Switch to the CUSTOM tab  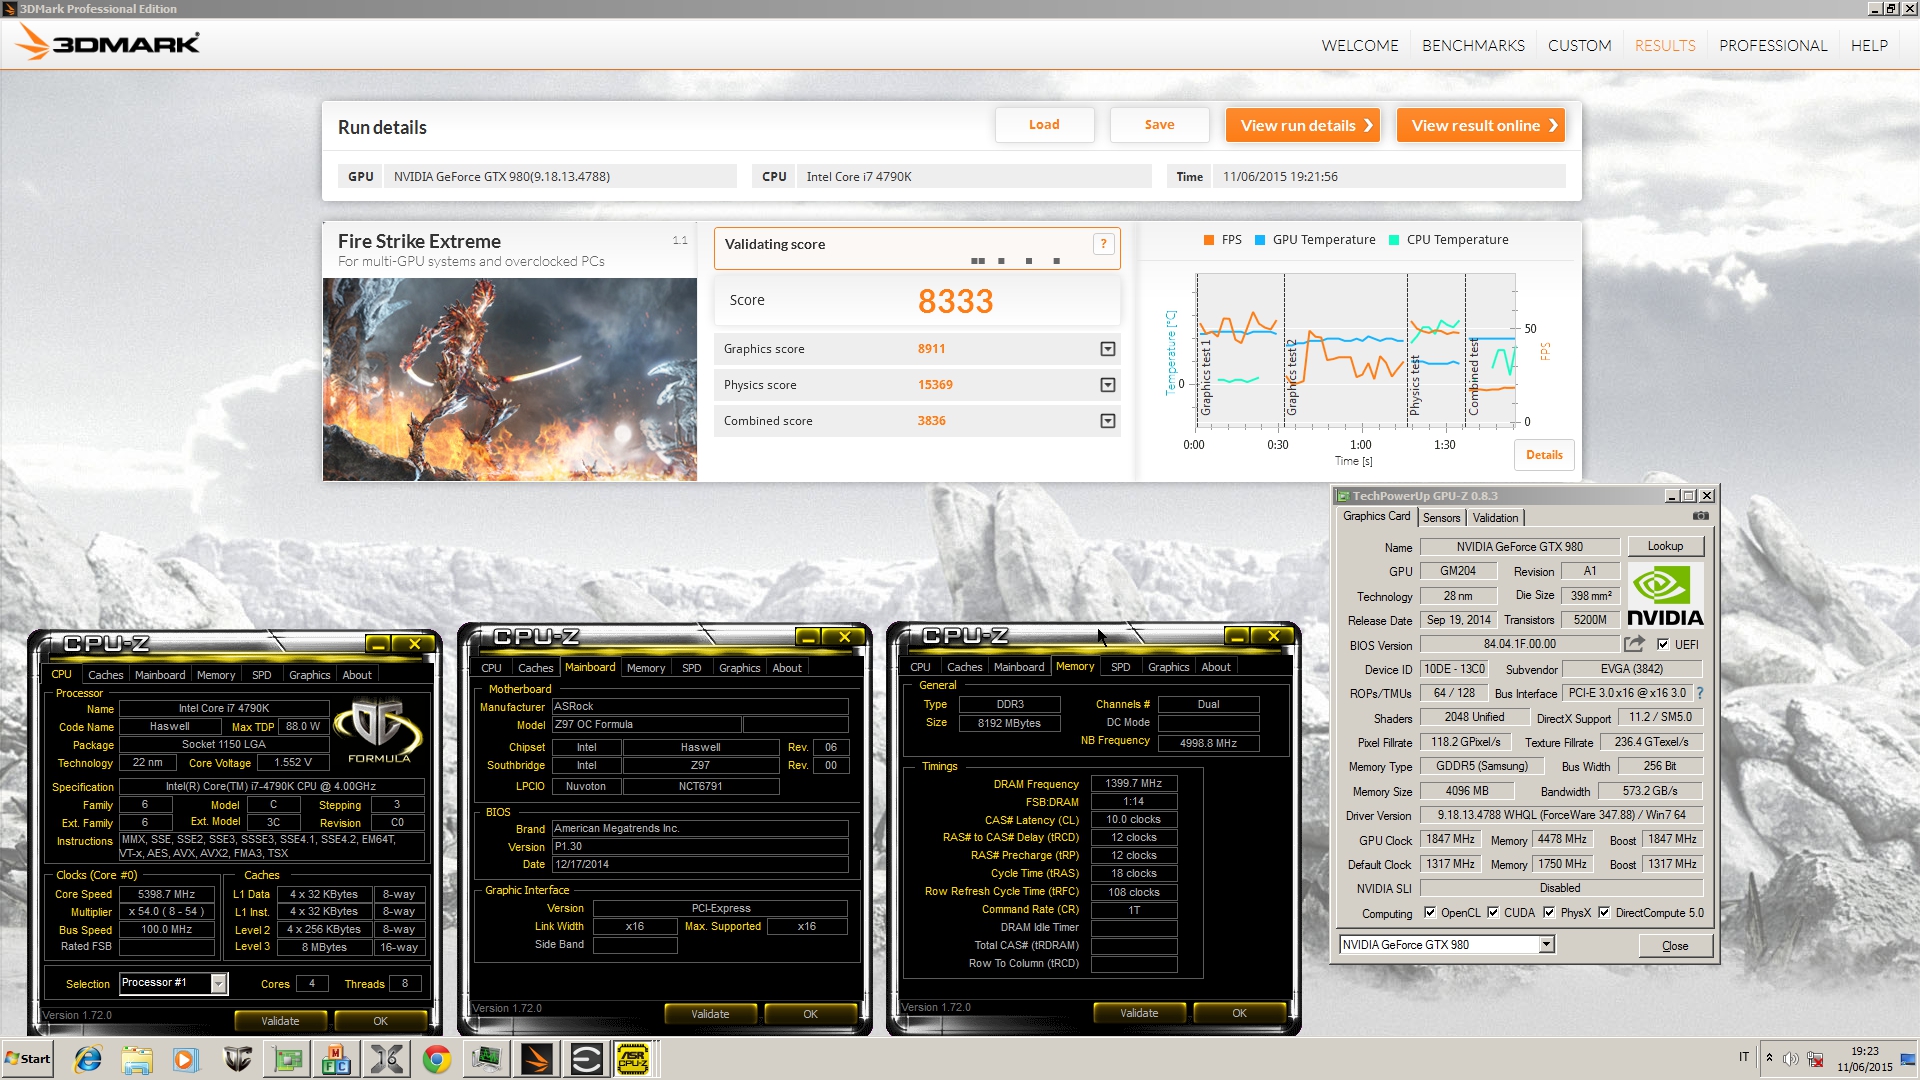click(1579, 46)
